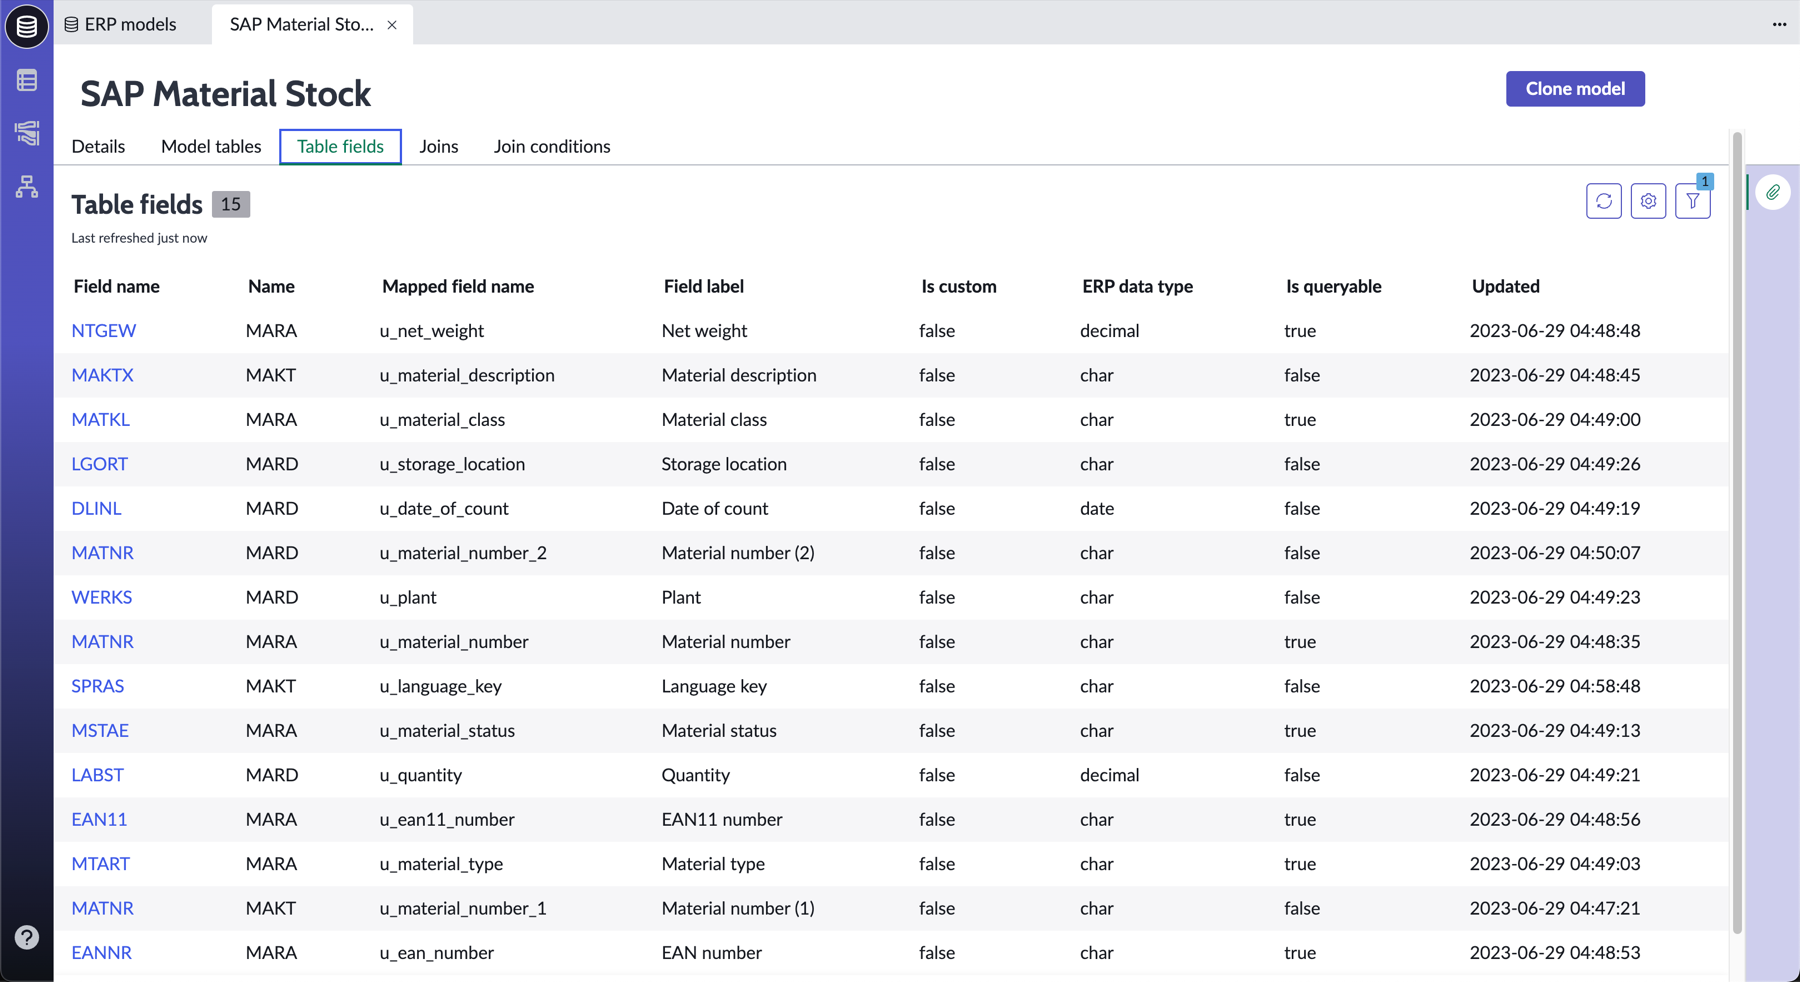Open the NTGEW field link

point(104,331)
